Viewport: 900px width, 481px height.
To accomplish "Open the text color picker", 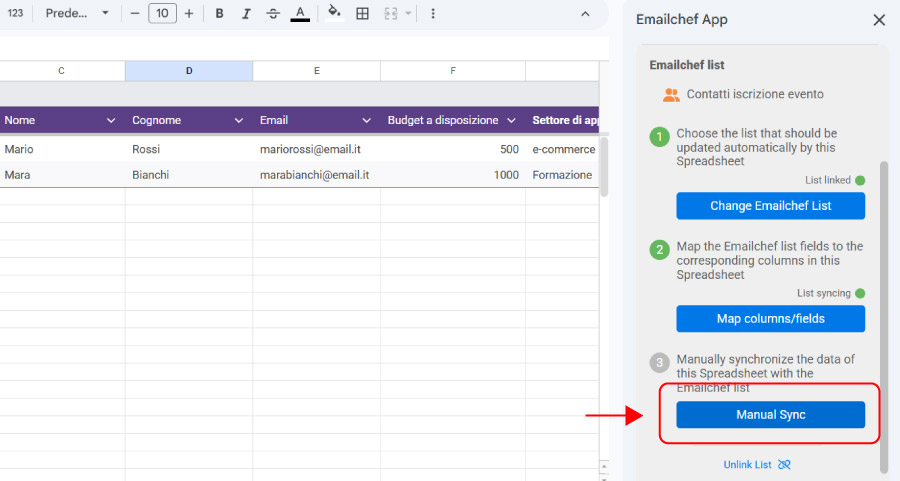I will click(300, 14).
